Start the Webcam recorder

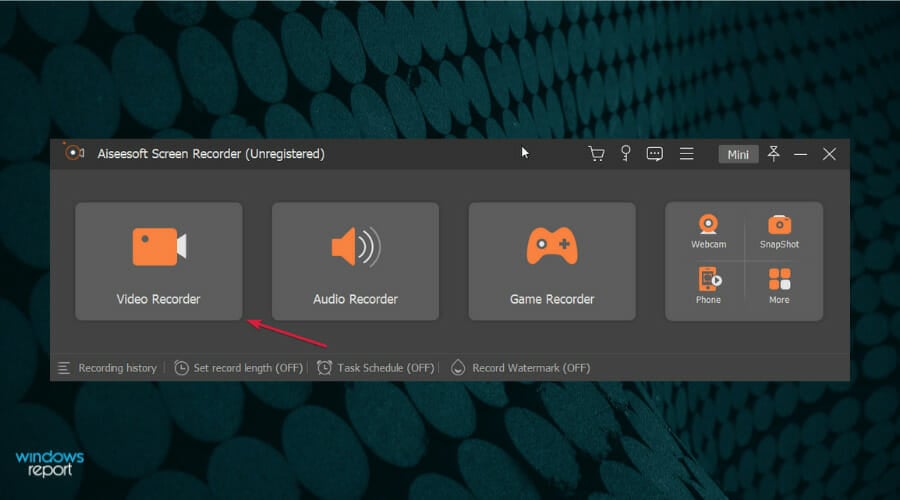click(708, 231)
